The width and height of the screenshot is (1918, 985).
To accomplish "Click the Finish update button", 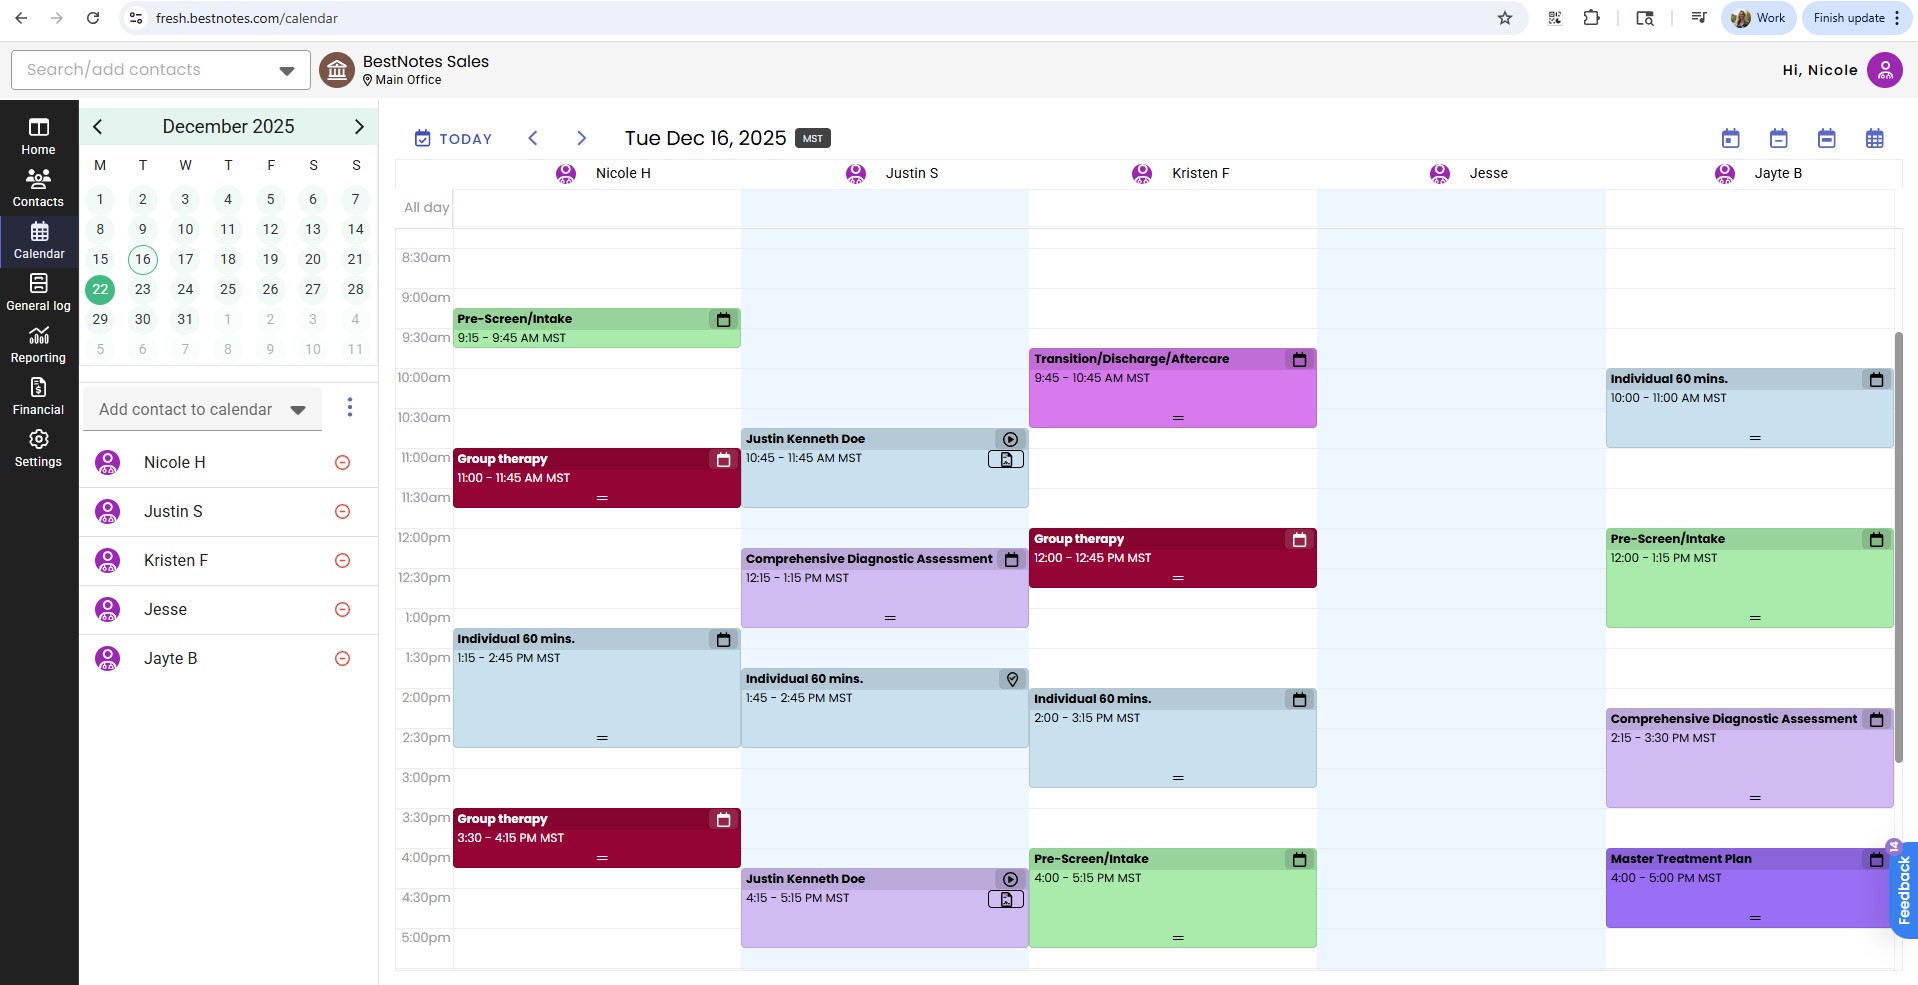I will pyautogui.click(x=1848, y=18).
